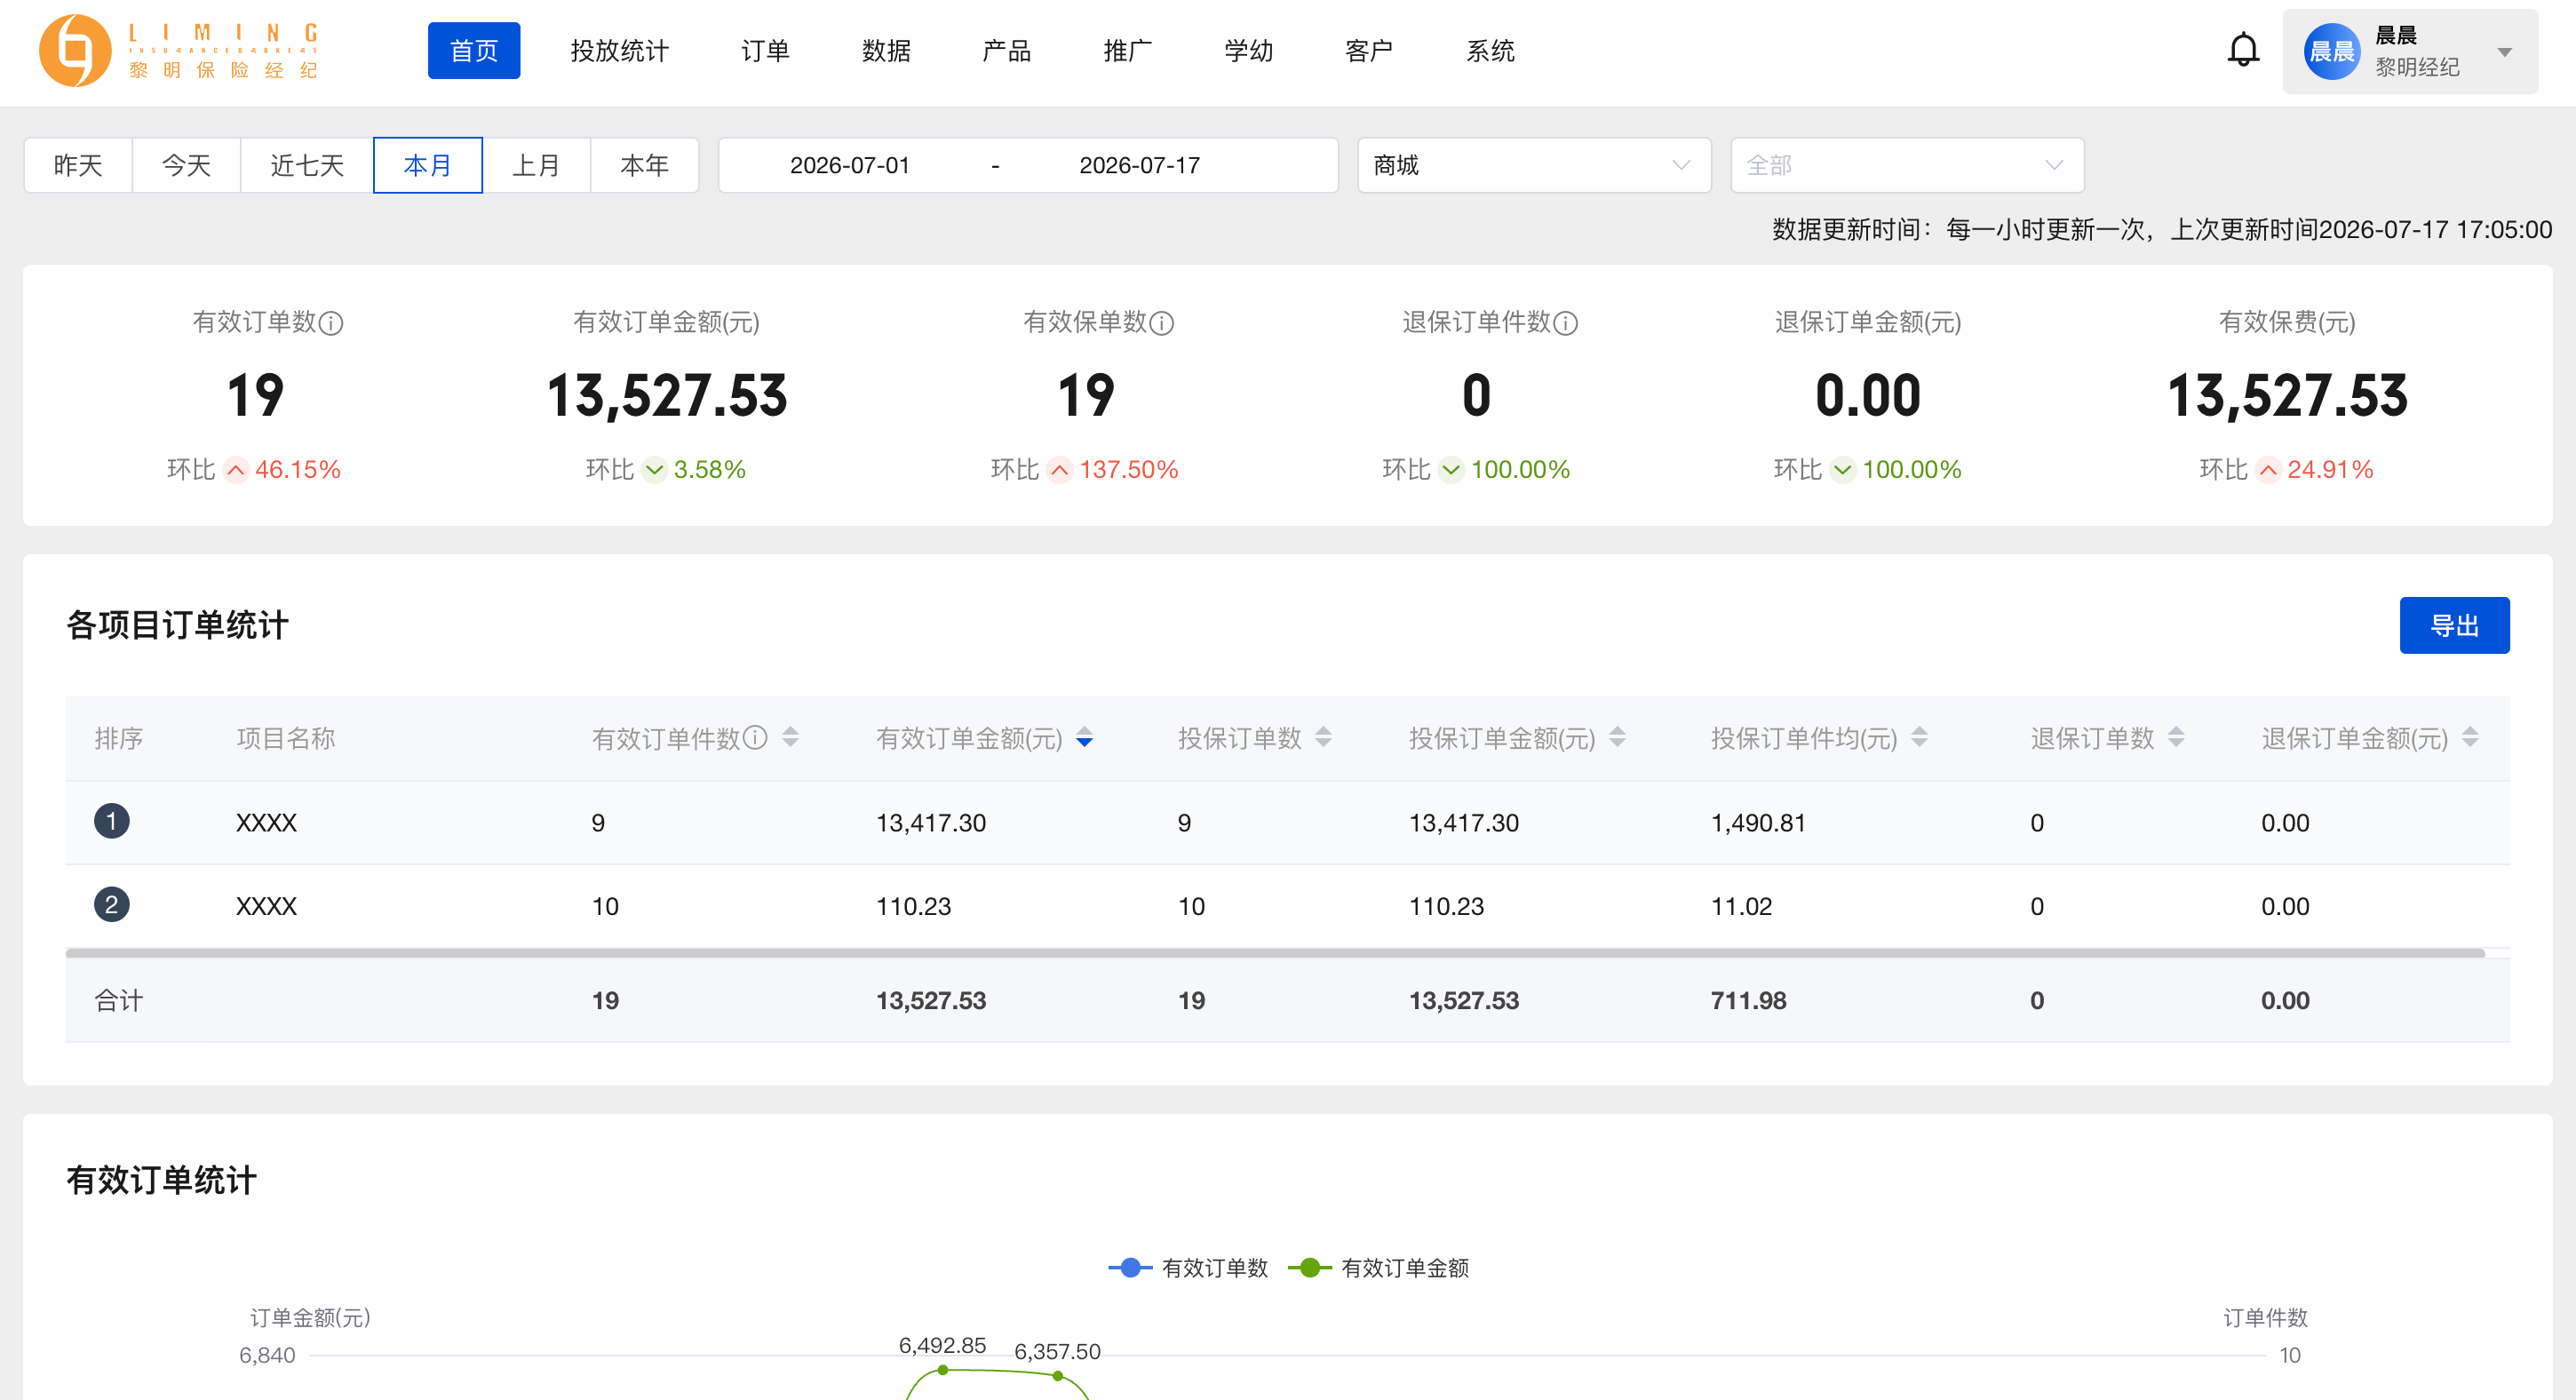Image resolution: width=2576 pixels, height=1400 pixels.
Task: Open the 全部 filter dropdown
Action: (x=1907, y=165)
